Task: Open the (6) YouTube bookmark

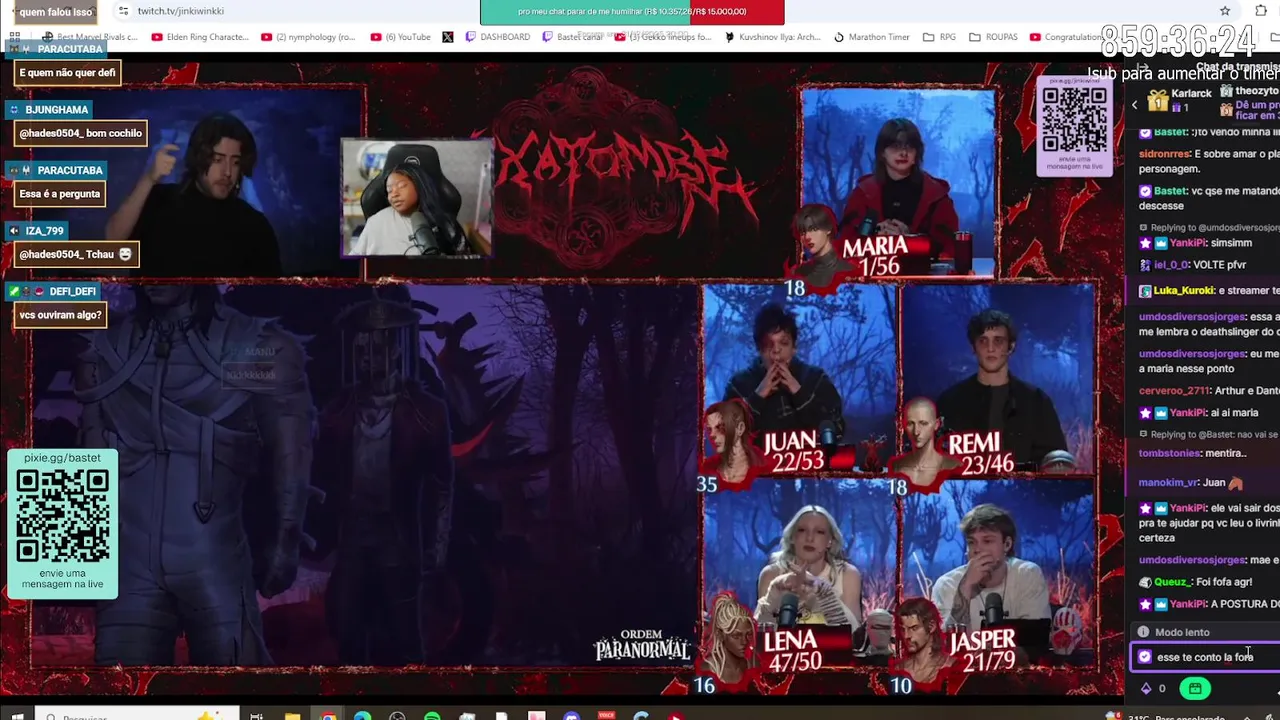Action: pos(400,37)
